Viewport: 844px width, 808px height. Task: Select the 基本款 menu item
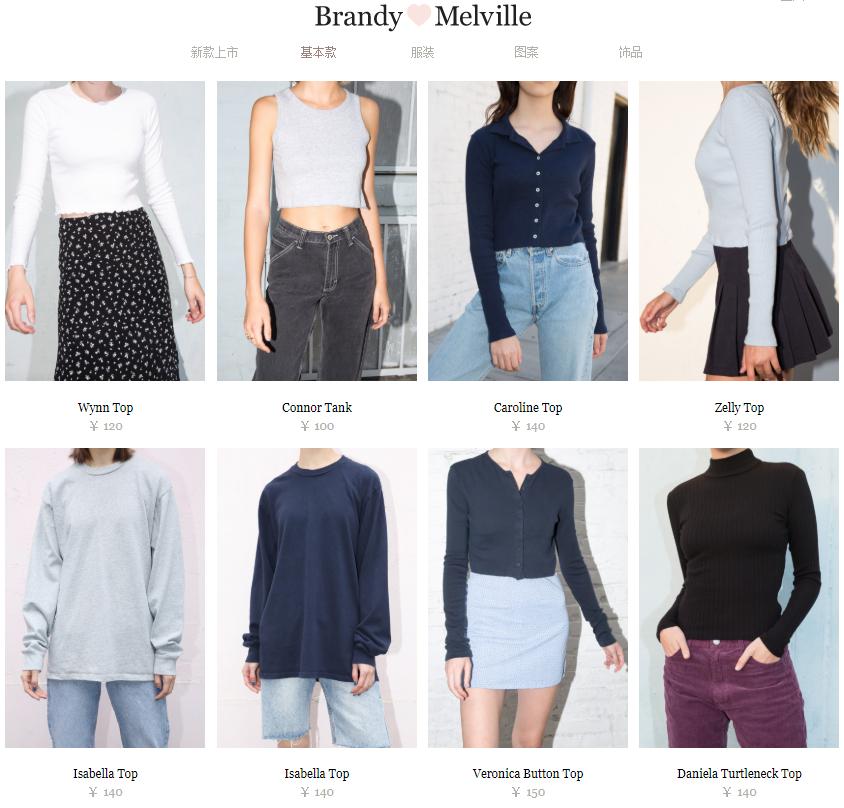[318, 52]
